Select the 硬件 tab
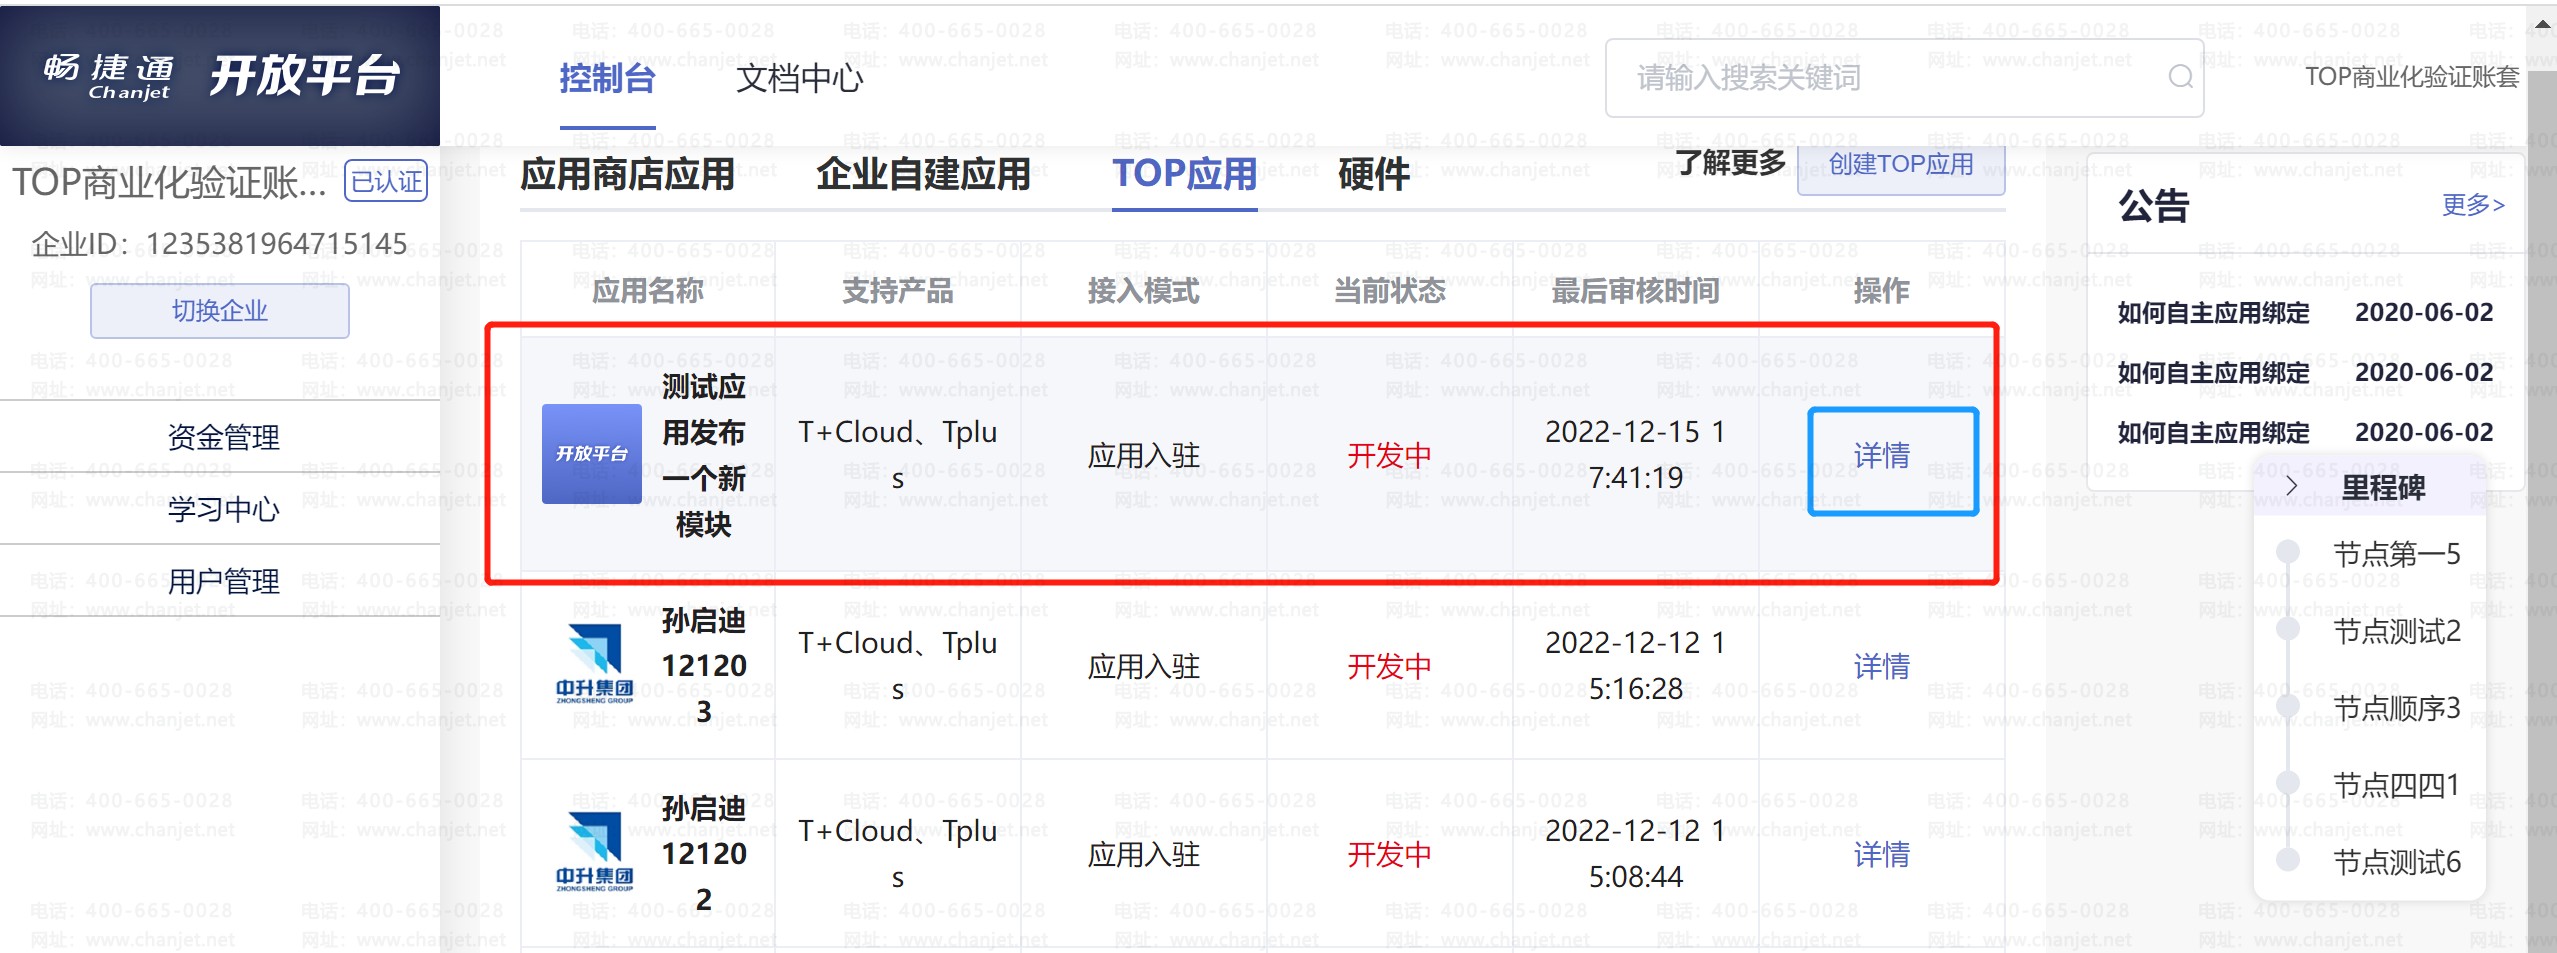This screenshot has width=2557, height=953. 1374,175
